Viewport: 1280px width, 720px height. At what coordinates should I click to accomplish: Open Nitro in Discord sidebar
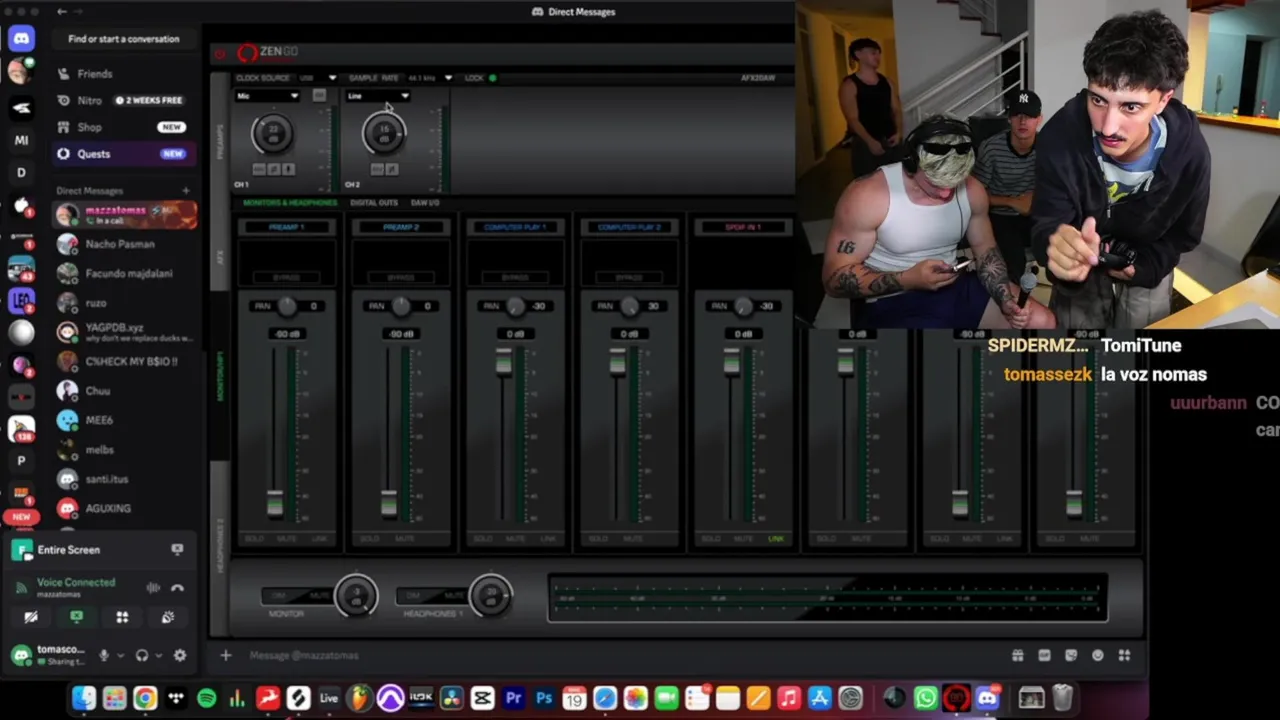[124, 101]
